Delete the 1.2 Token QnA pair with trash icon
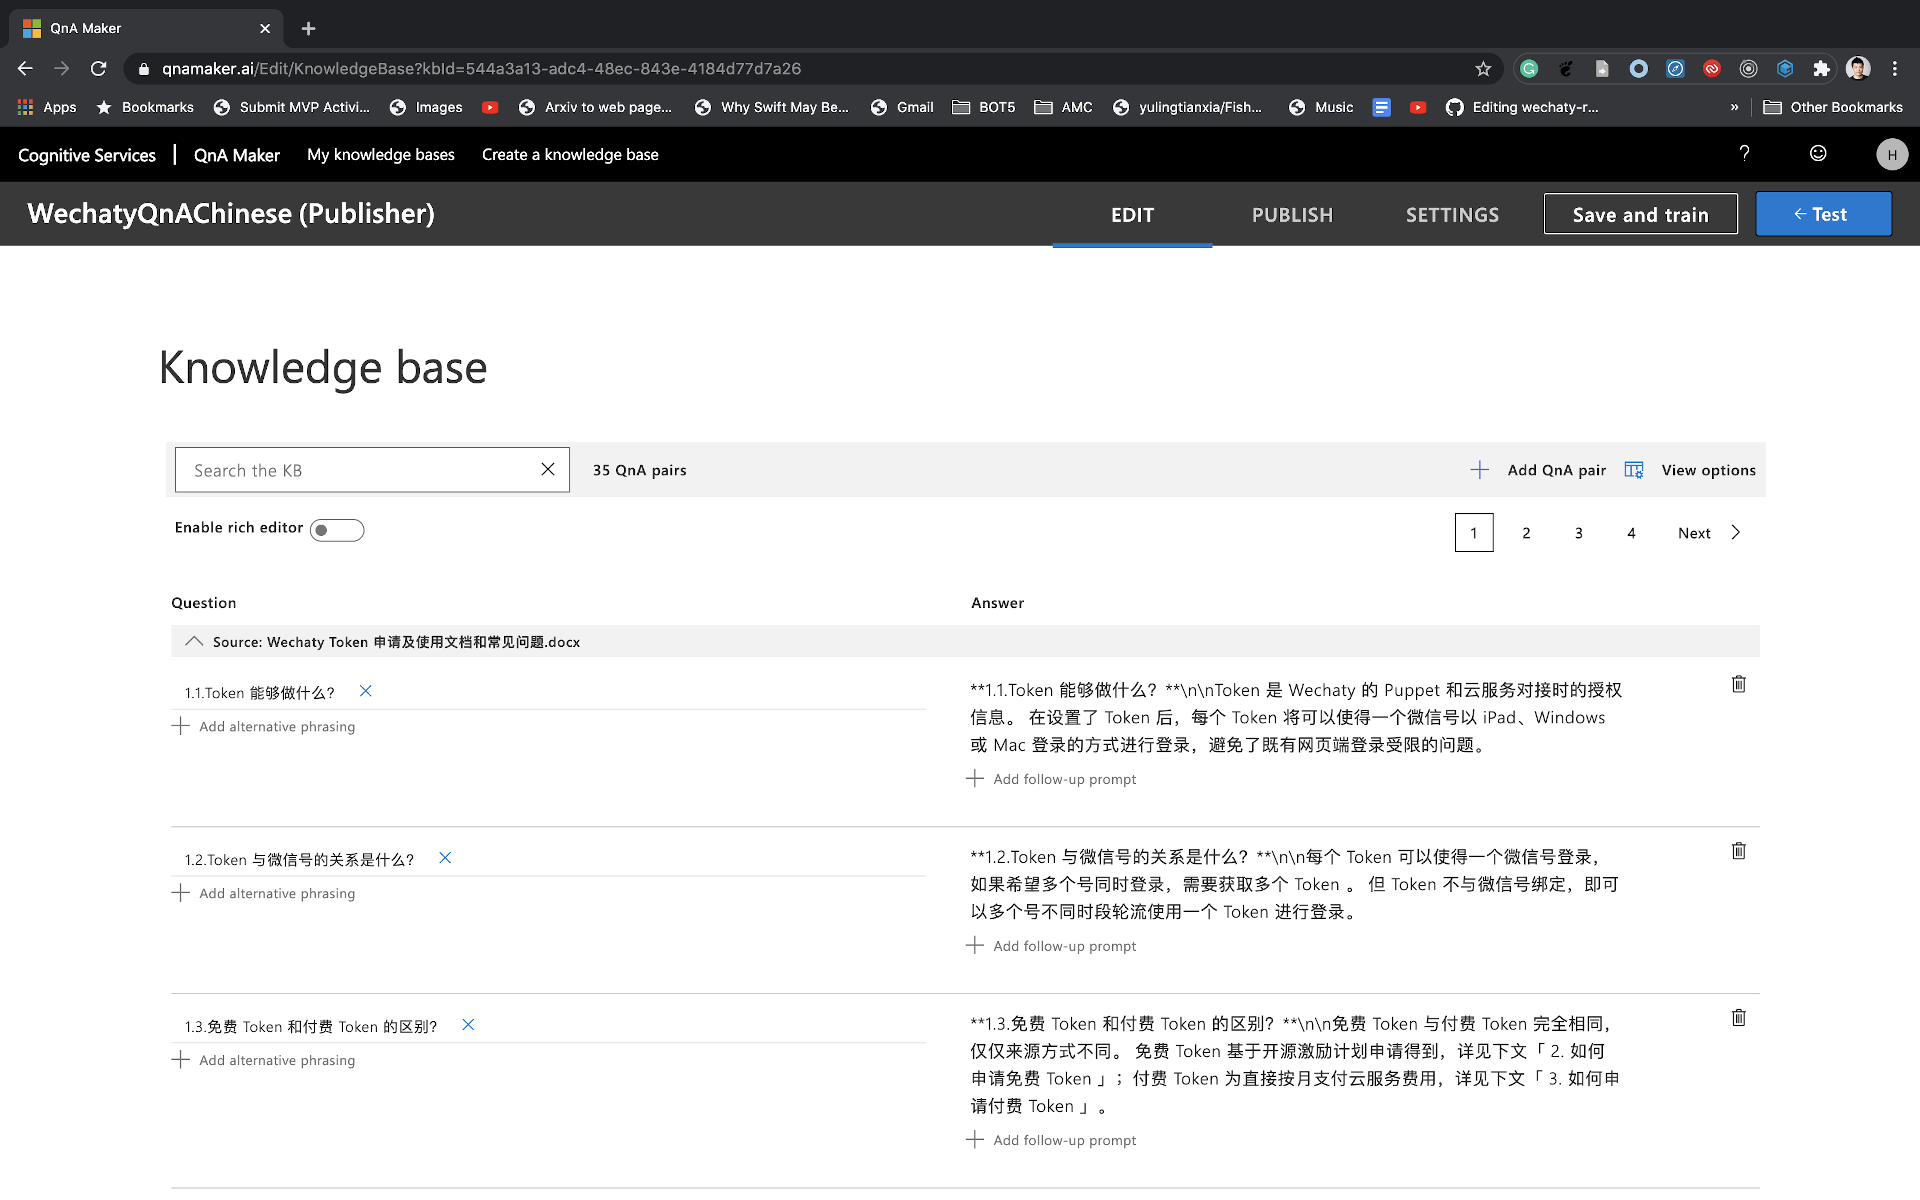 click(1738, 851)
